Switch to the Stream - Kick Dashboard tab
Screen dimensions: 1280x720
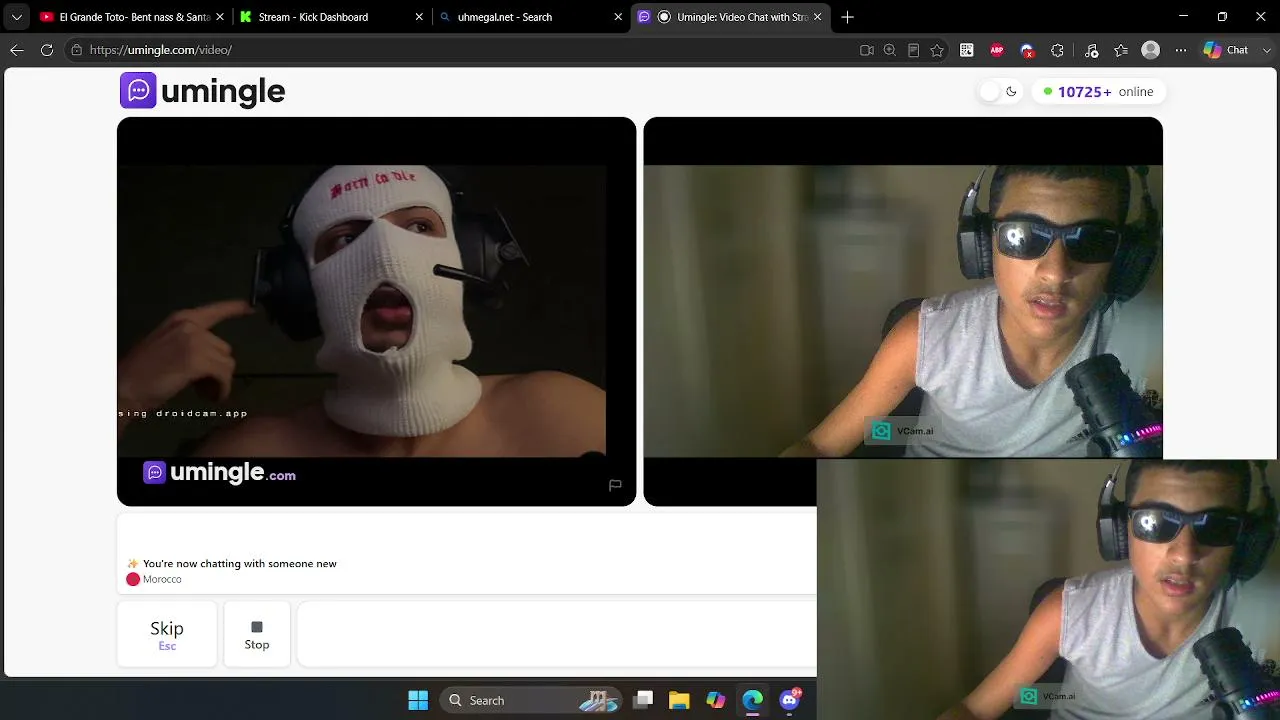pos(330,17)
